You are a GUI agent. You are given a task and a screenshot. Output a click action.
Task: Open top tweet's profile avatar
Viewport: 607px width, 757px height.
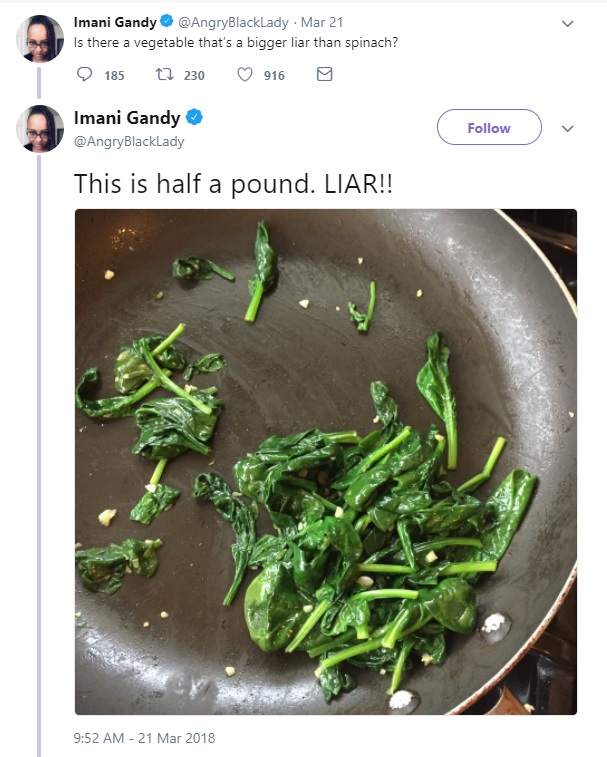tap(40, 39)
